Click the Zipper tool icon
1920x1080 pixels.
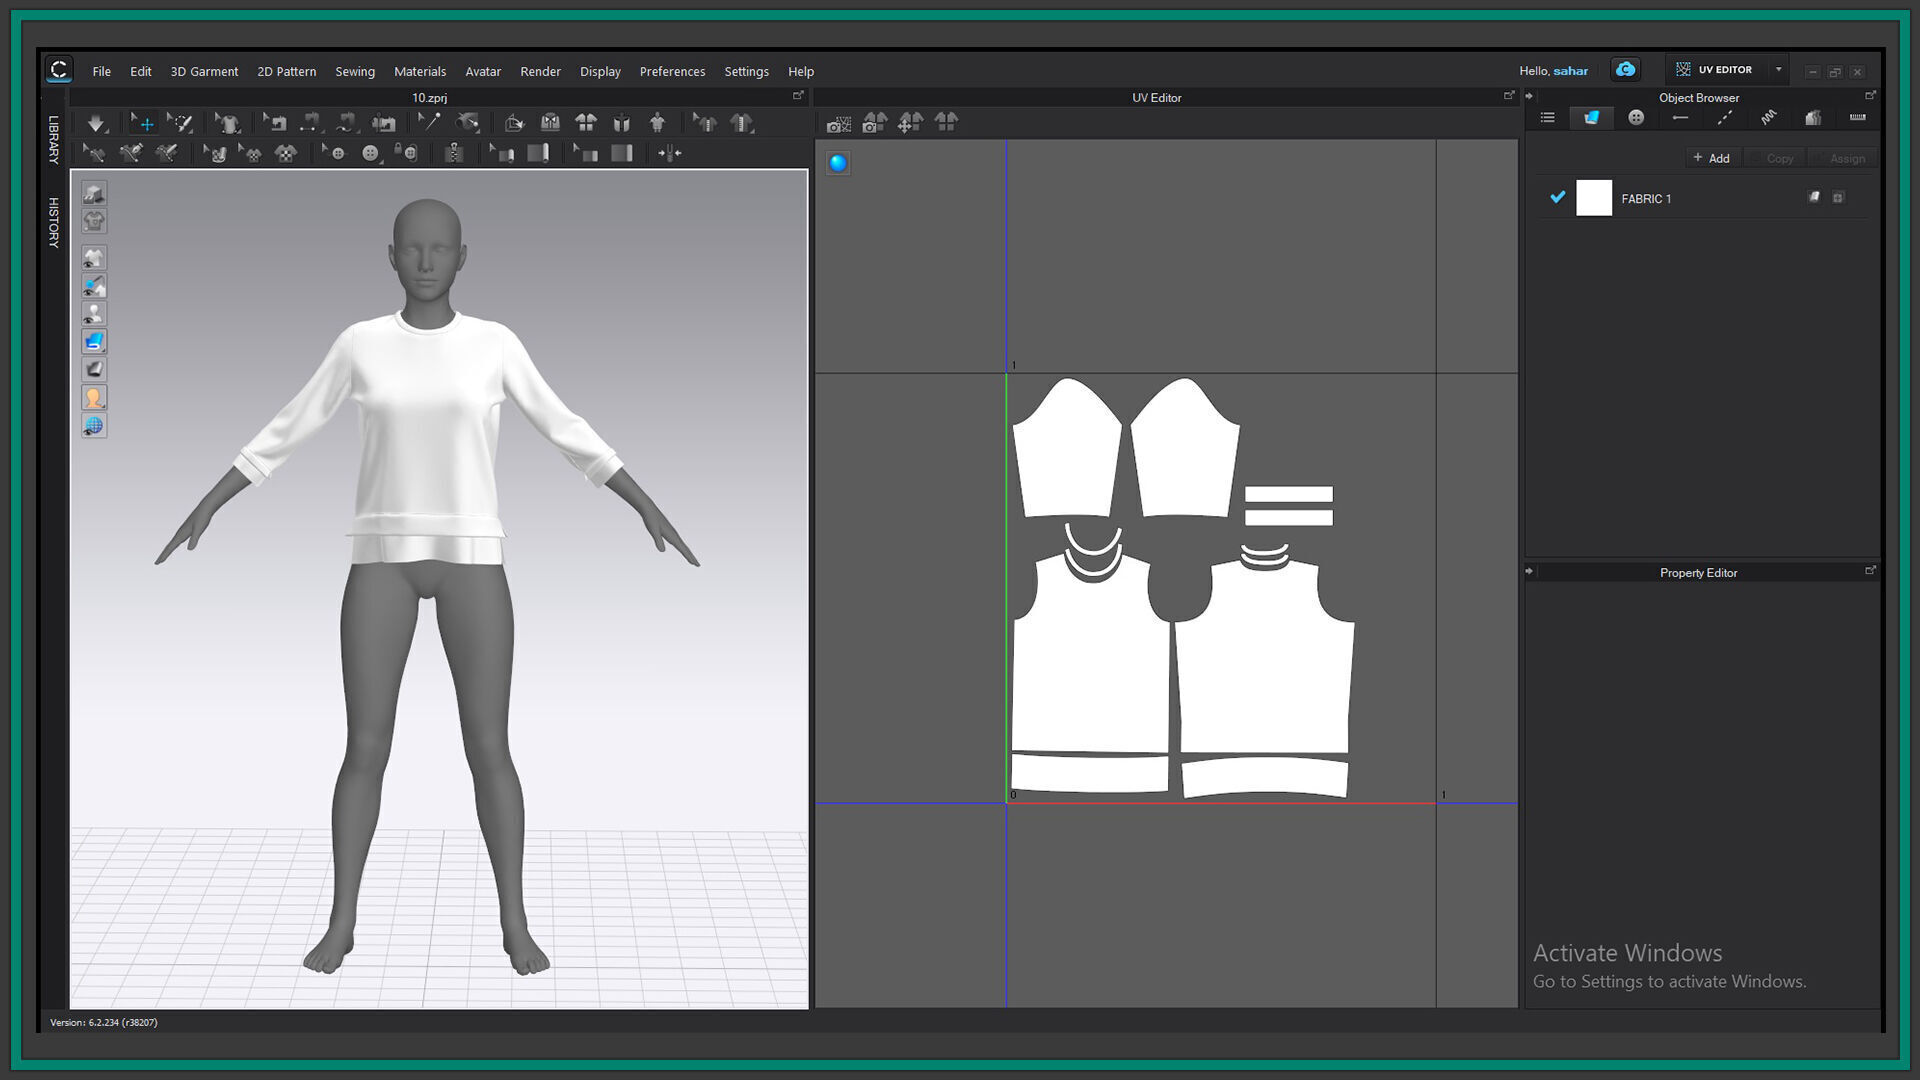[x=454, y=153]
